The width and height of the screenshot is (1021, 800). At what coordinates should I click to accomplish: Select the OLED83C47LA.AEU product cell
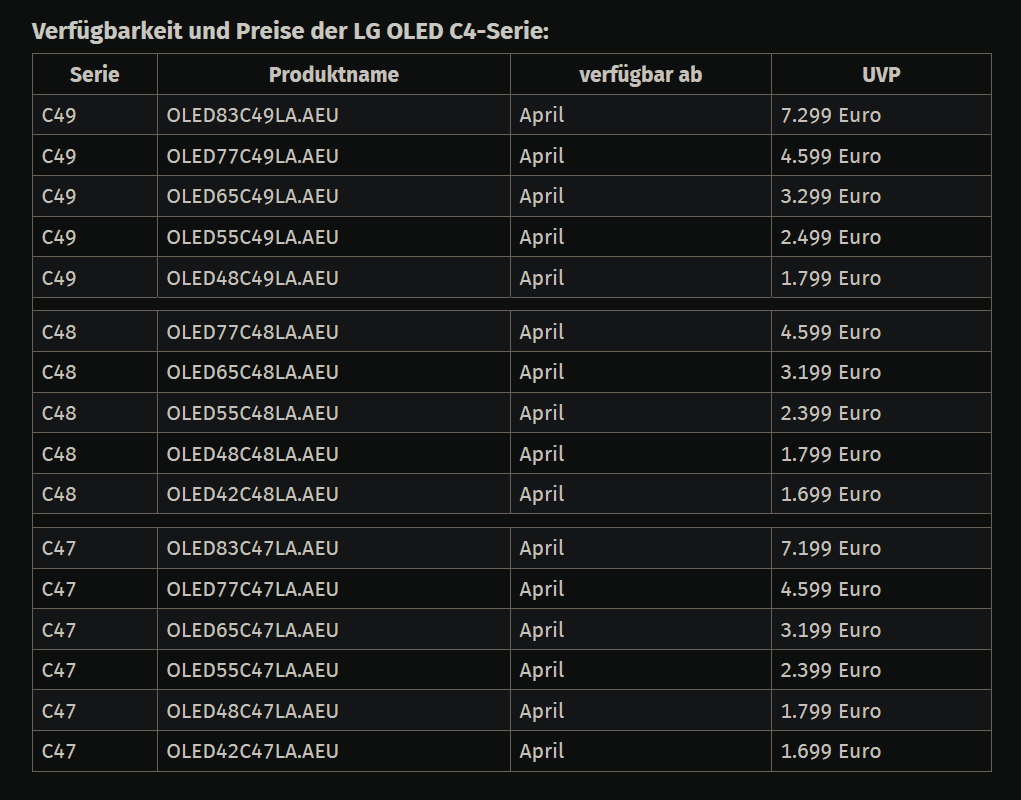click(253, 548)
